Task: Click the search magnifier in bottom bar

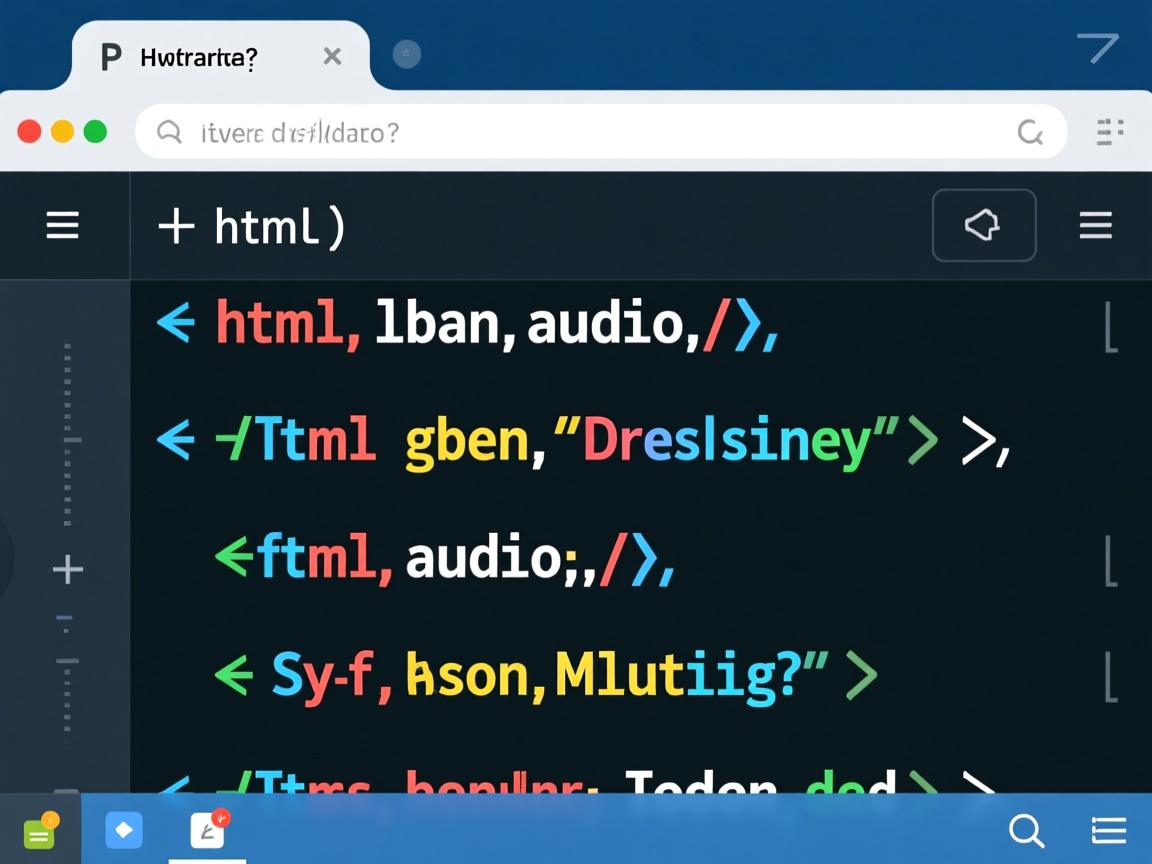Action: click(x=1026, y=830)
